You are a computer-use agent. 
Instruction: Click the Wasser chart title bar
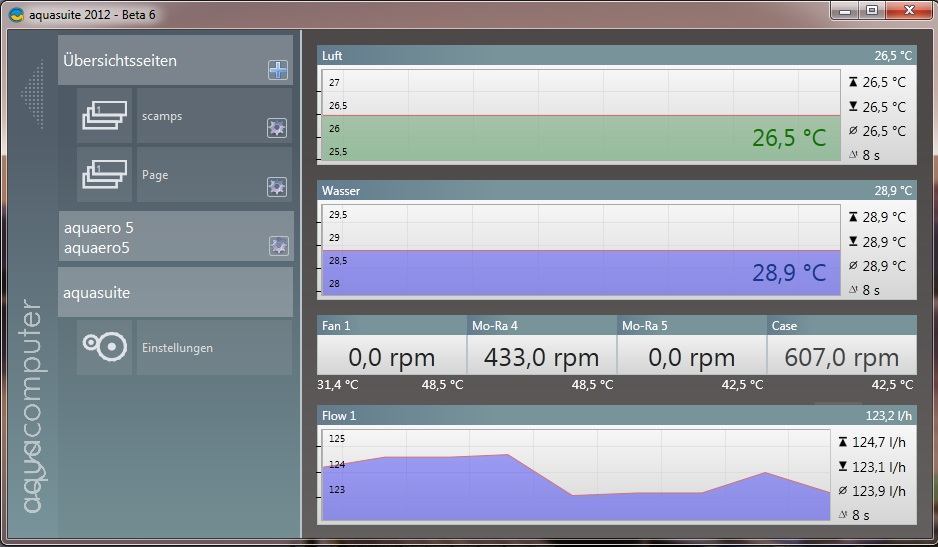[x=616, y=191]
